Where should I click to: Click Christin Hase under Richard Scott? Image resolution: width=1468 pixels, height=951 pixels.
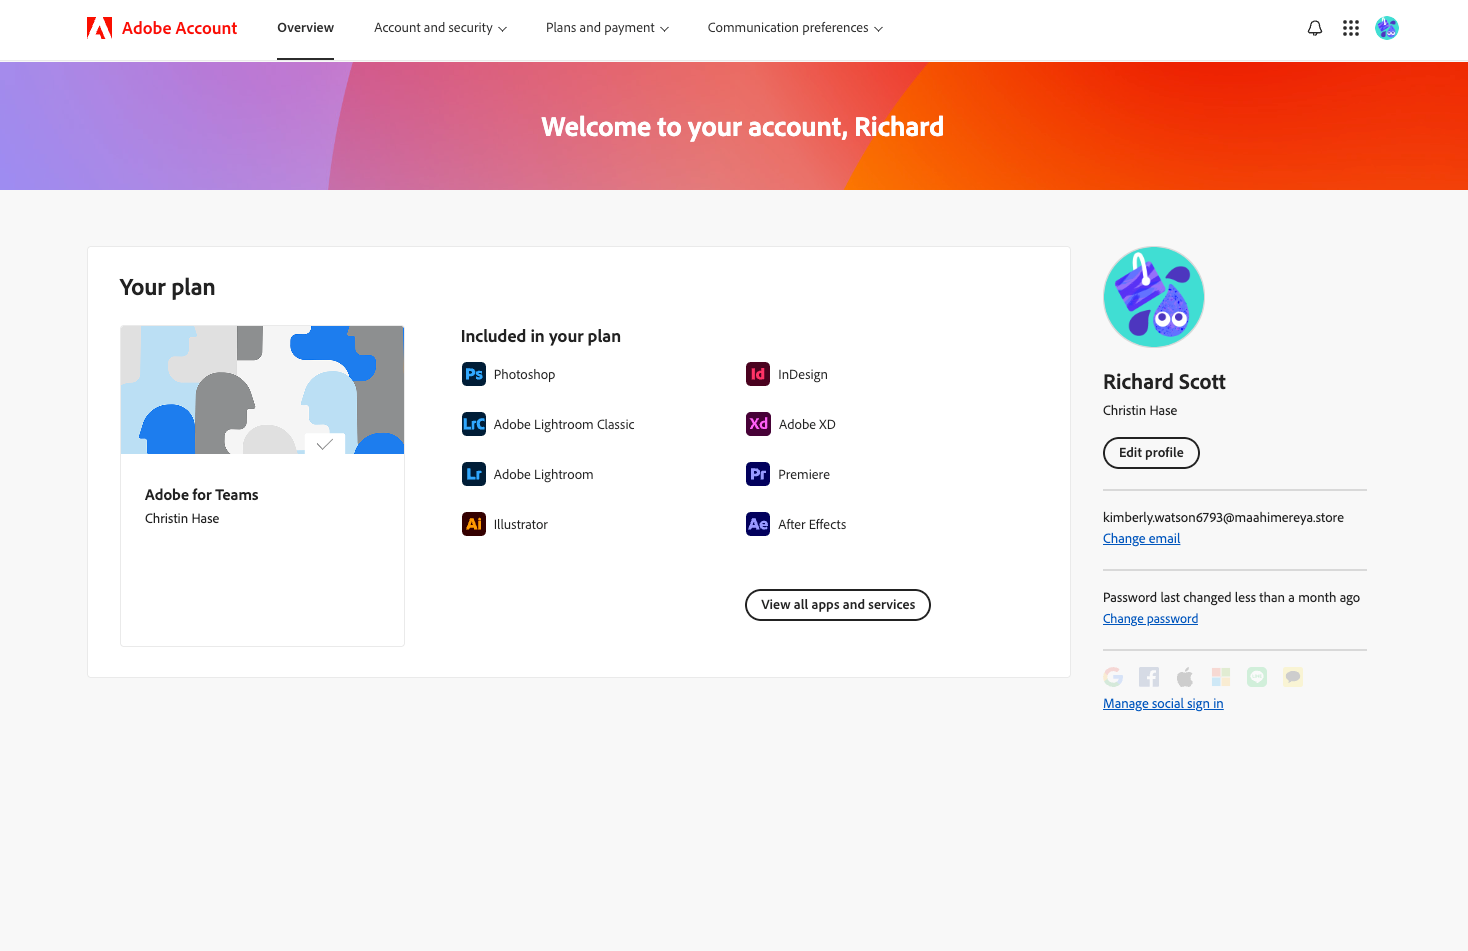click(x=1140, y=411)
